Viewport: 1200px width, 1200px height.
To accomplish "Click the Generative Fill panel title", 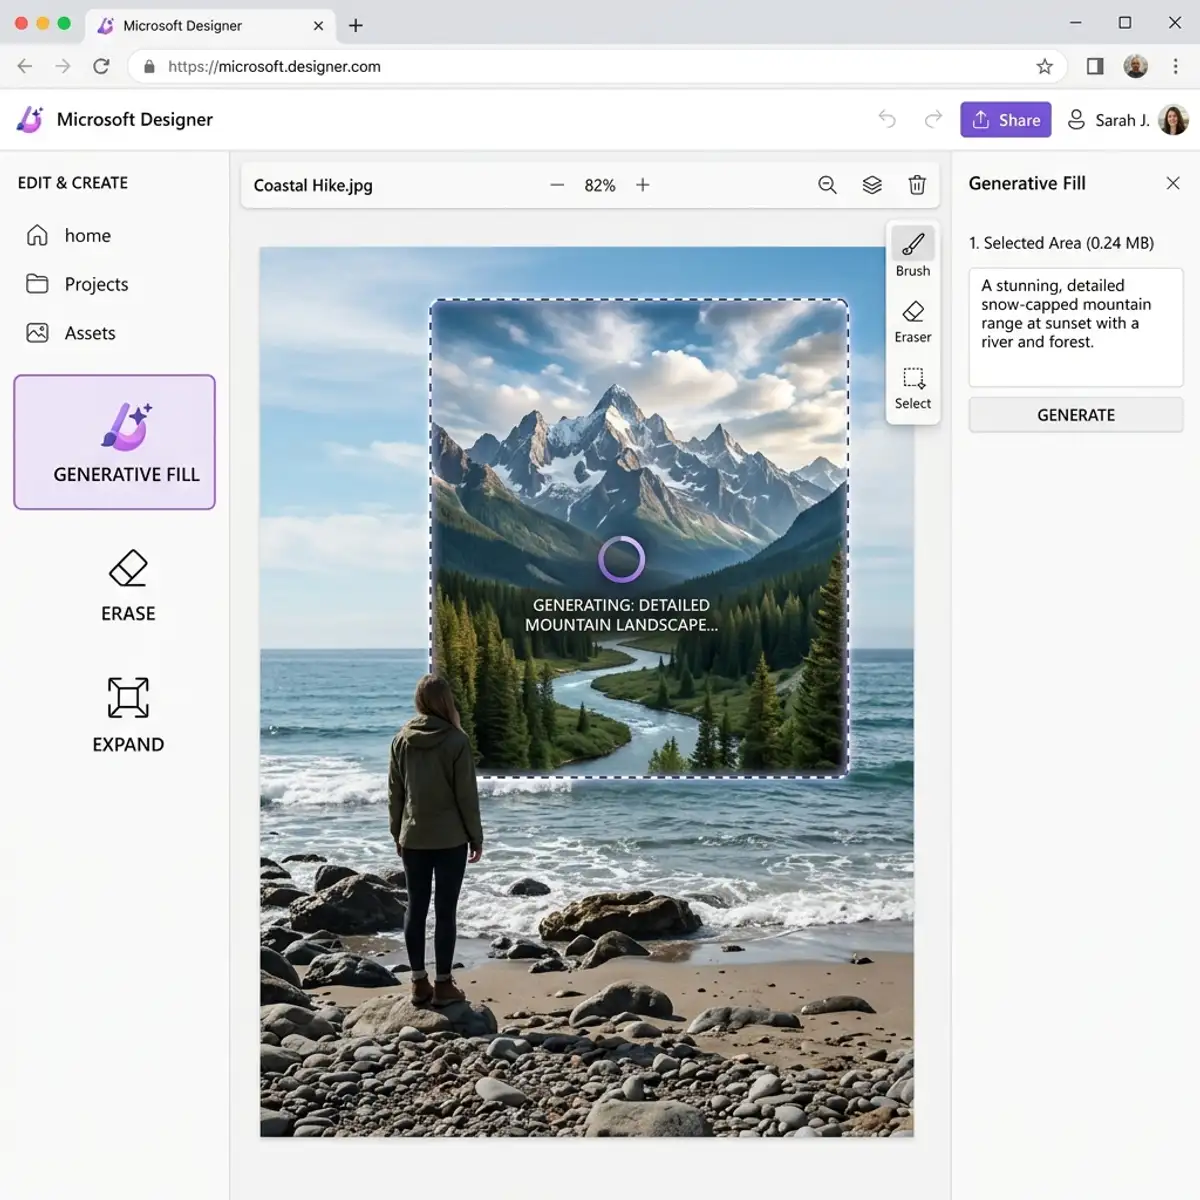I will pos(1027,183).
